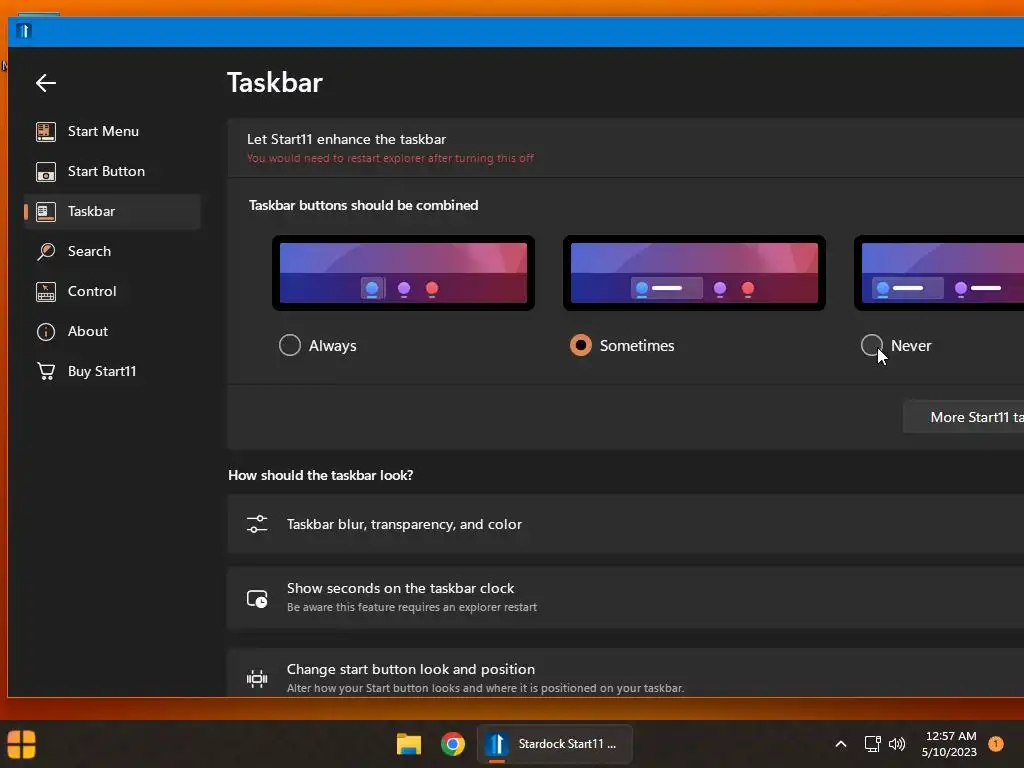Click the Start Menu sidebar icon
This screenshot has width=1024, height=768.
(x=46, y=131)
